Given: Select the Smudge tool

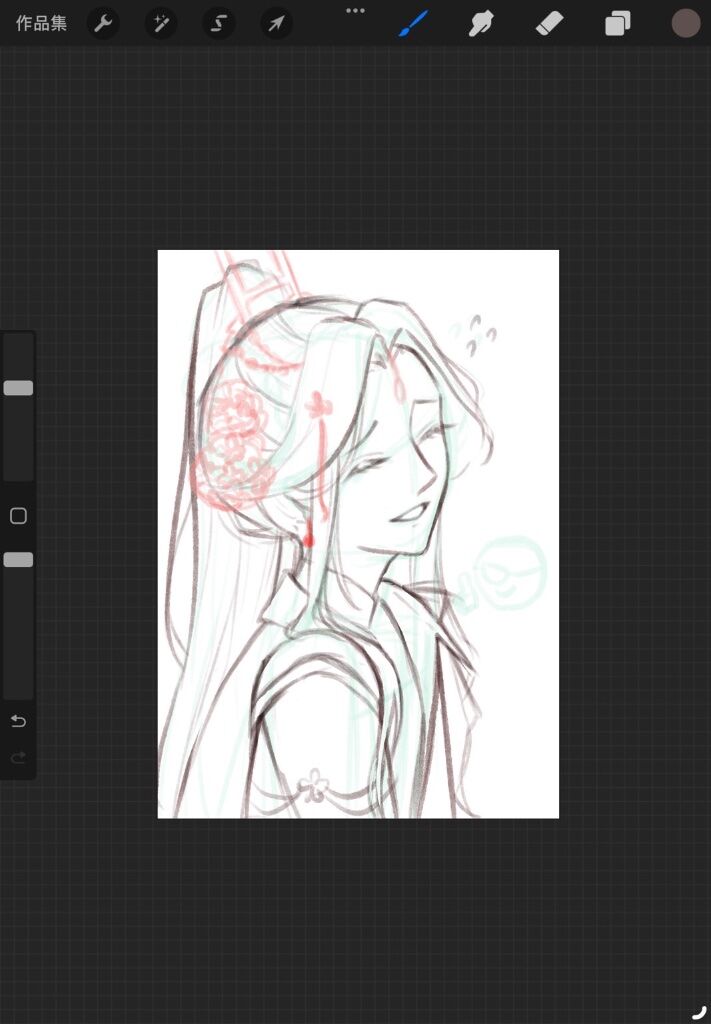Looking at the screenshot, I should click(482, 23).
